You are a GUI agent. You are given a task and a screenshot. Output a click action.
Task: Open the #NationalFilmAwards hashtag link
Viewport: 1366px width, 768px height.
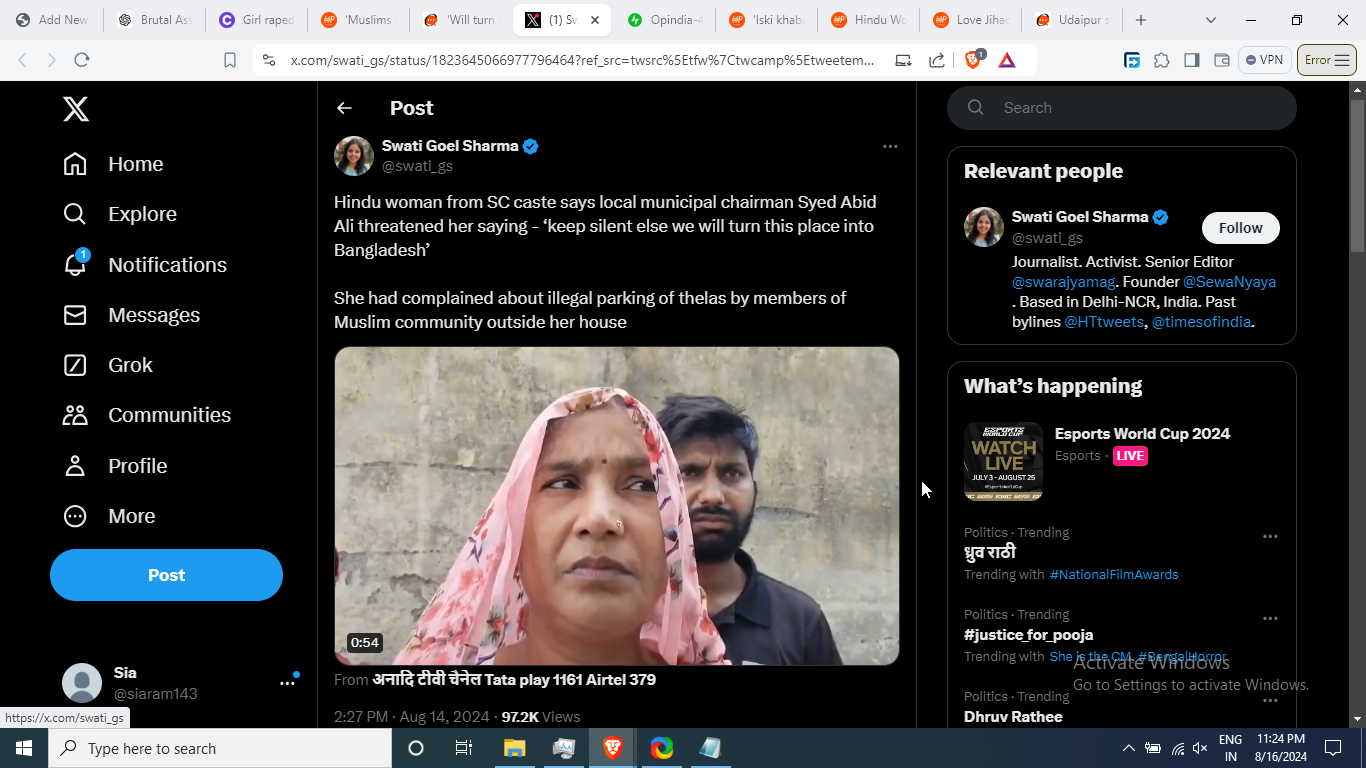(x=1114, y=575)
